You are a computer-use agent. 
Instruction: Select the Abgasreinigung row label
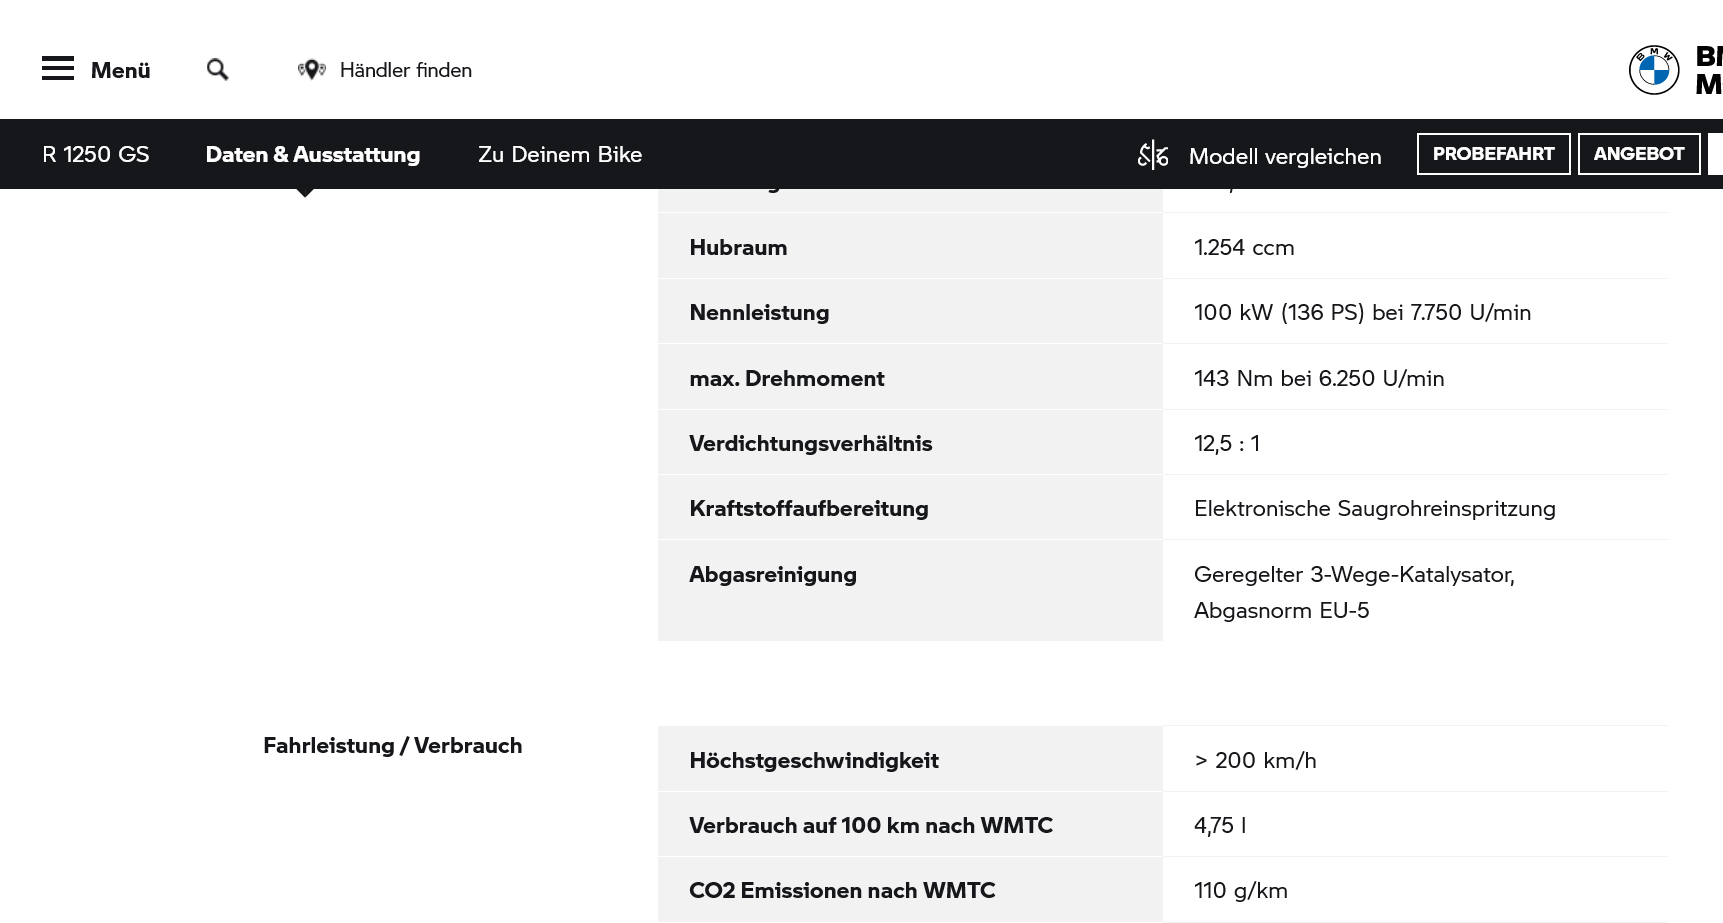(x=772, y=574)
